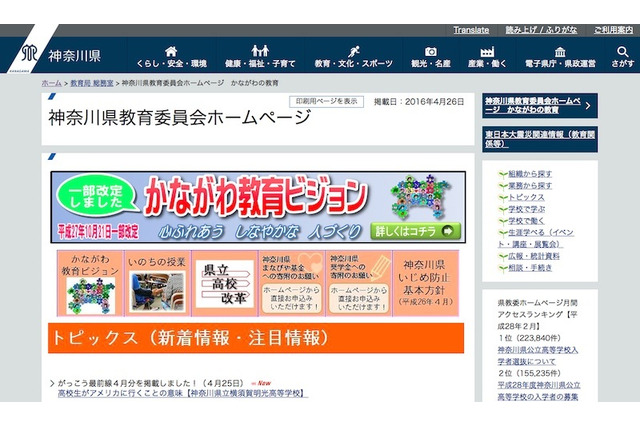
Task: Click 詳しくはコチラ green button
Action: 416,231
